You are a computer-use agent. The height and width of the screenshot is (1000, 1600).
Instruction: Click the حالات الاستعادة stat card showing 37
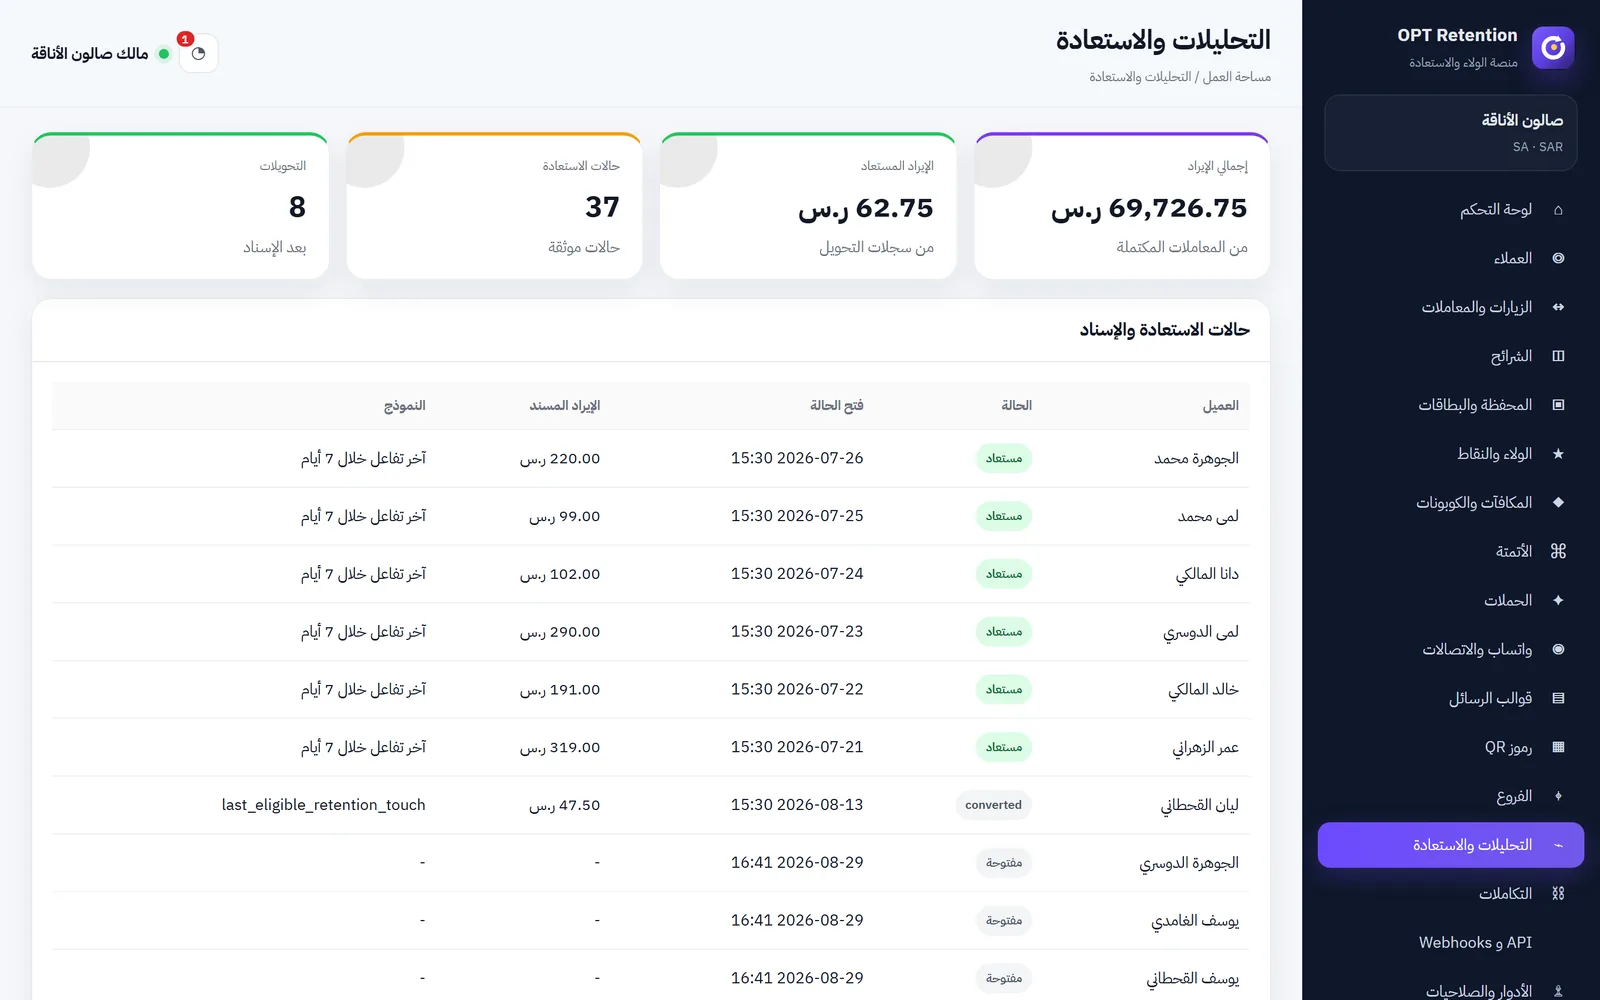pyautogui.click(x=494, y=206)
